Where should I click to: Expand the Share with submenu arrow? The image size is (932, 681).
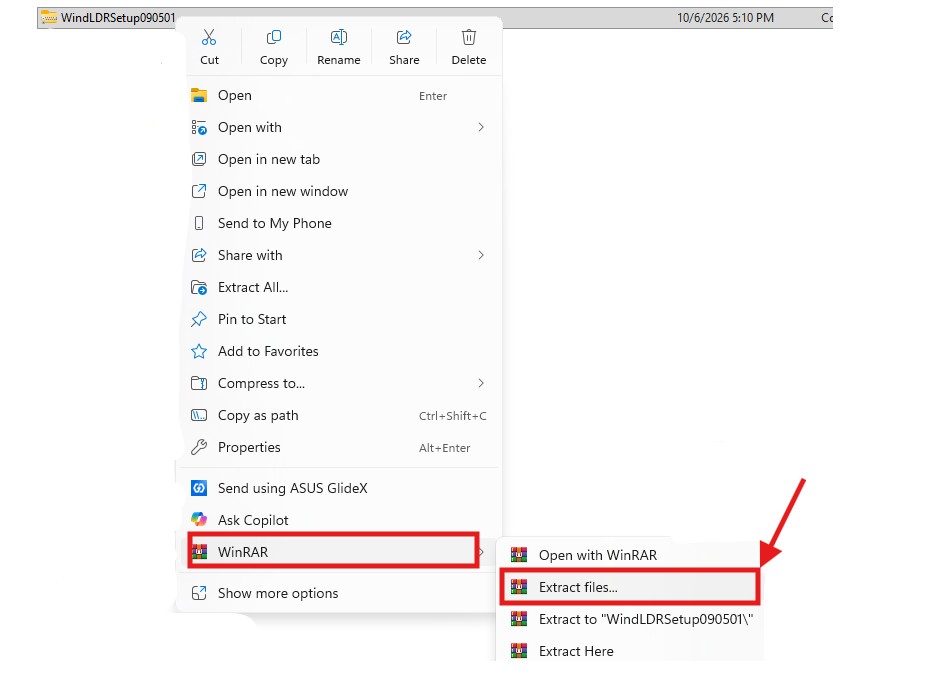tap(481, 255)
